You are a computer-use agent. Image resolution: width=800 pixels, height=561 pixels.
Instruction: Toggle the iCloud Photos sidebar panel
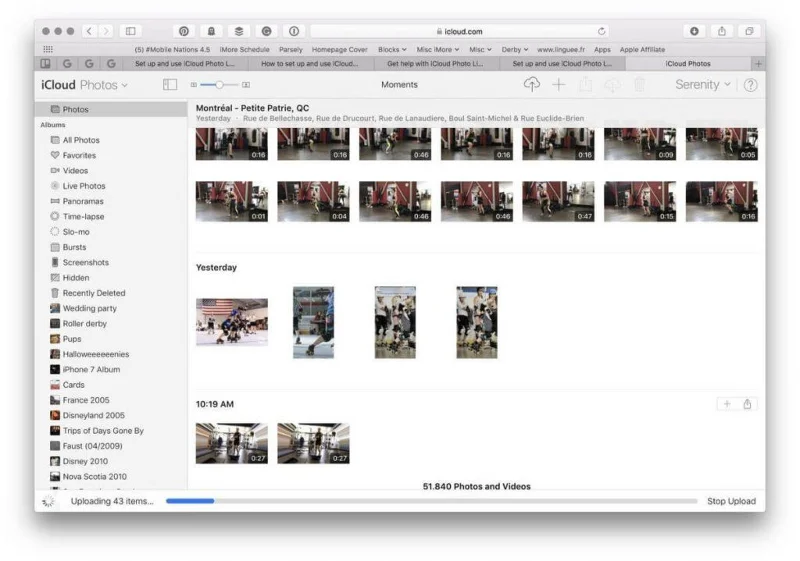coord(170,85)
